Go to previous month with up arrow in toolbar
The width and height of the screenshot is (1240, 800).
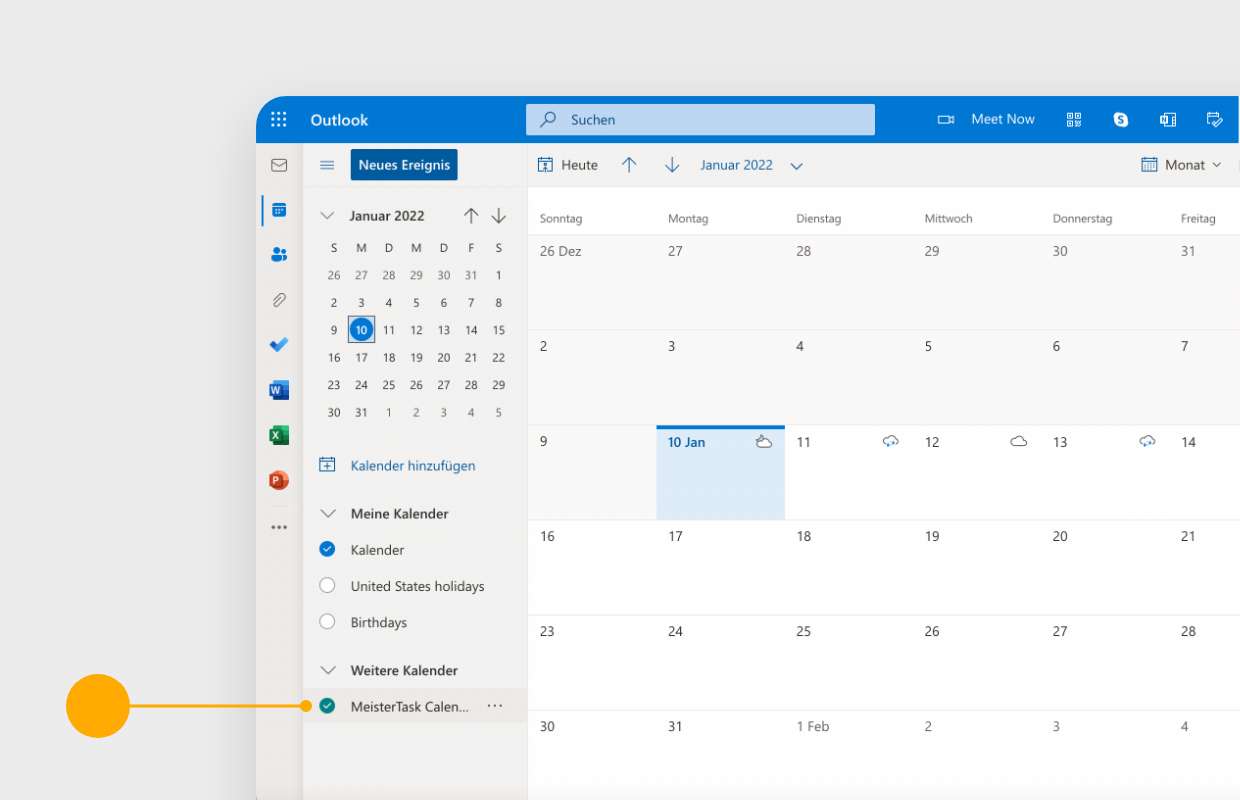click(629, 165)
